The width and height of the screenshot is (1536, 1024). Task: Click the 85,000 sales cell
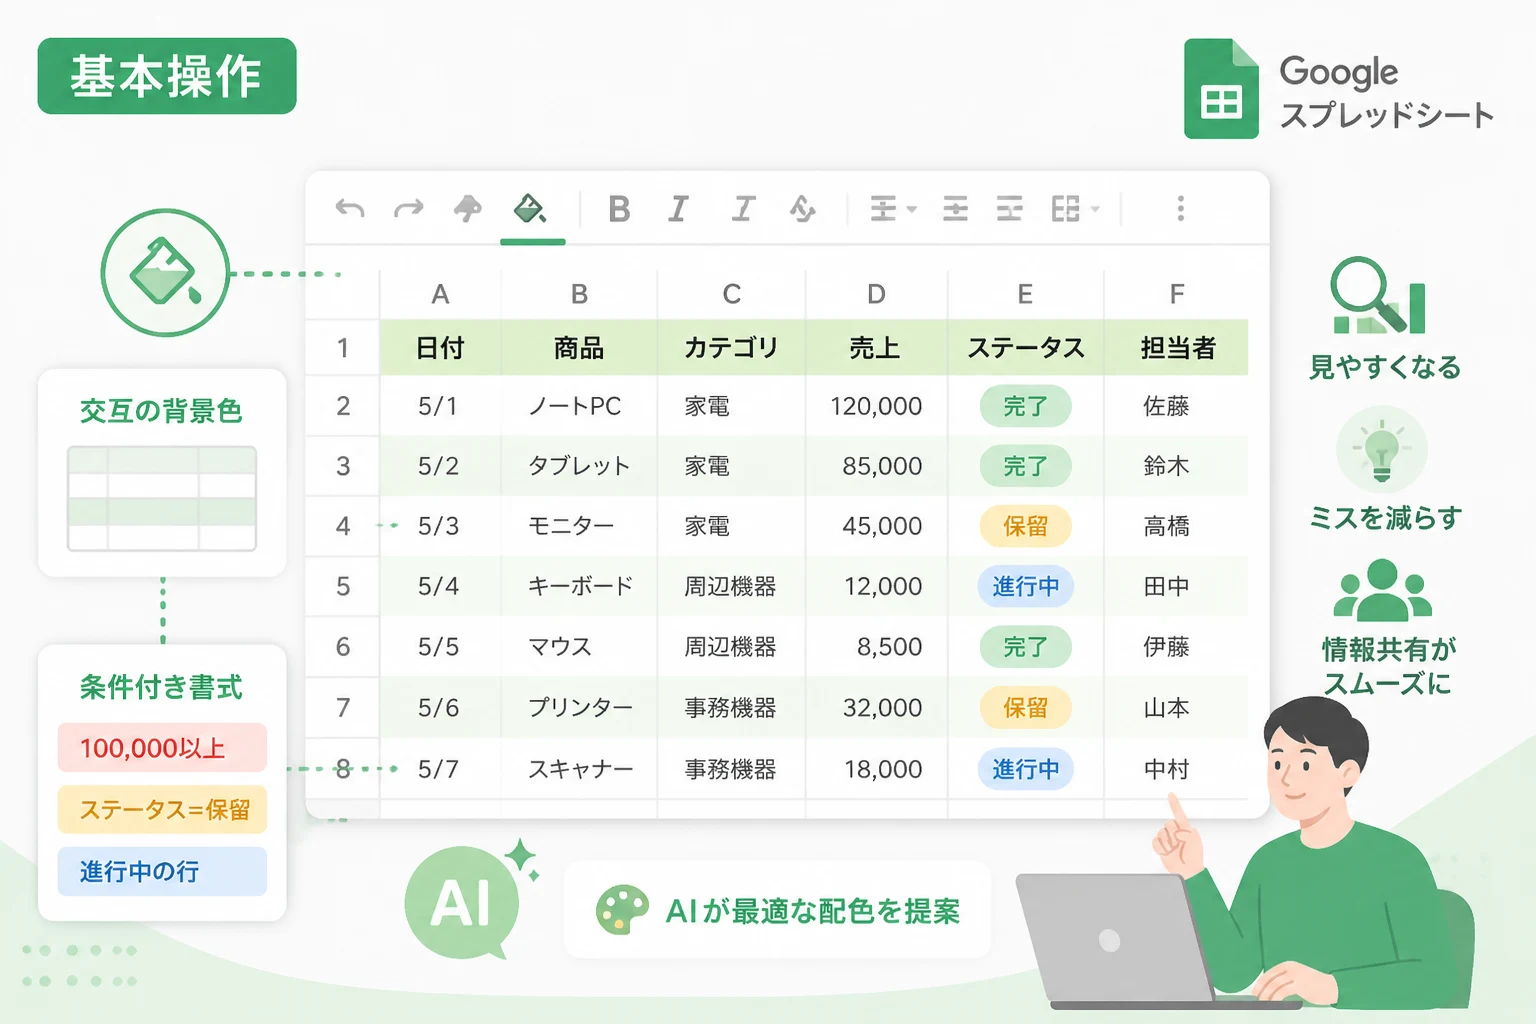(876, 466)
